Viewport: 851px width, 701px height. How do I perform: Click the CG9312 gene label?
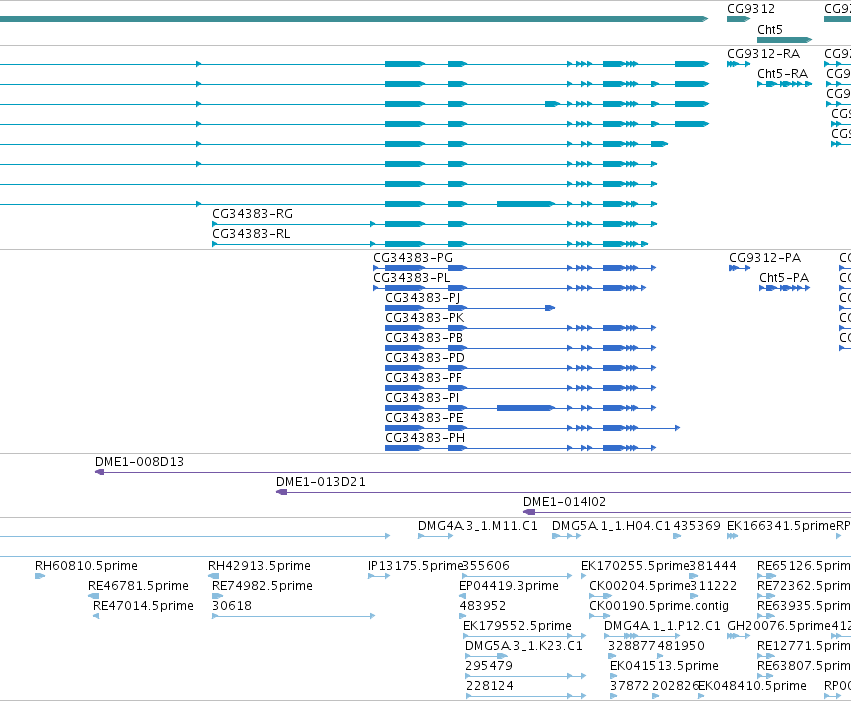(751, 9)
